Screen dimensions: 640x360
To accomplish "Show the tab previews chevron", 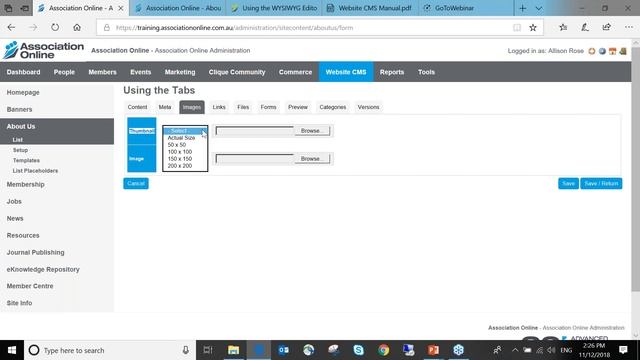I will click(x=539, y=8).
